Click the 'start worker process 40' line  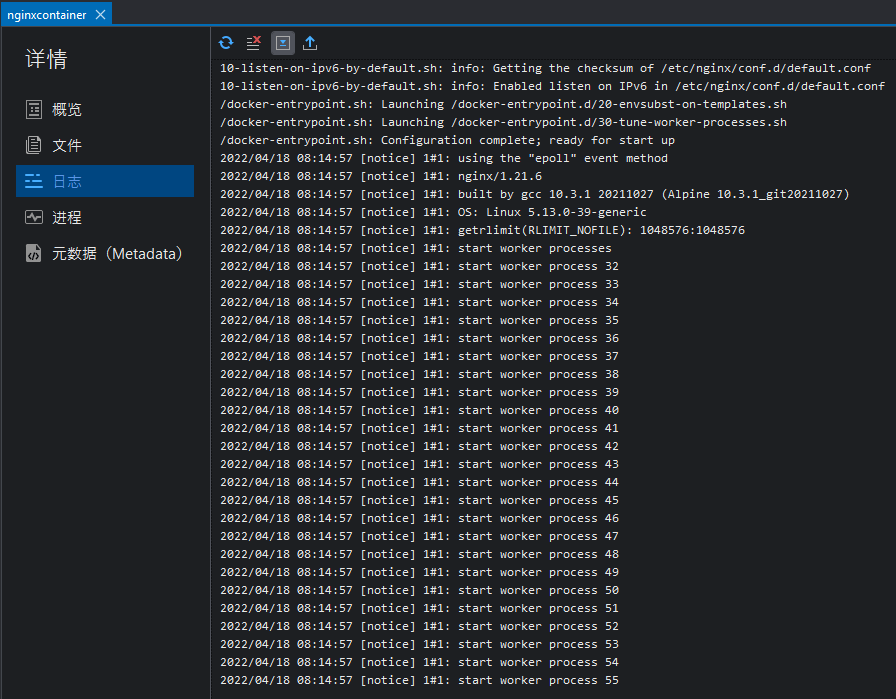[x=419, y=410]
